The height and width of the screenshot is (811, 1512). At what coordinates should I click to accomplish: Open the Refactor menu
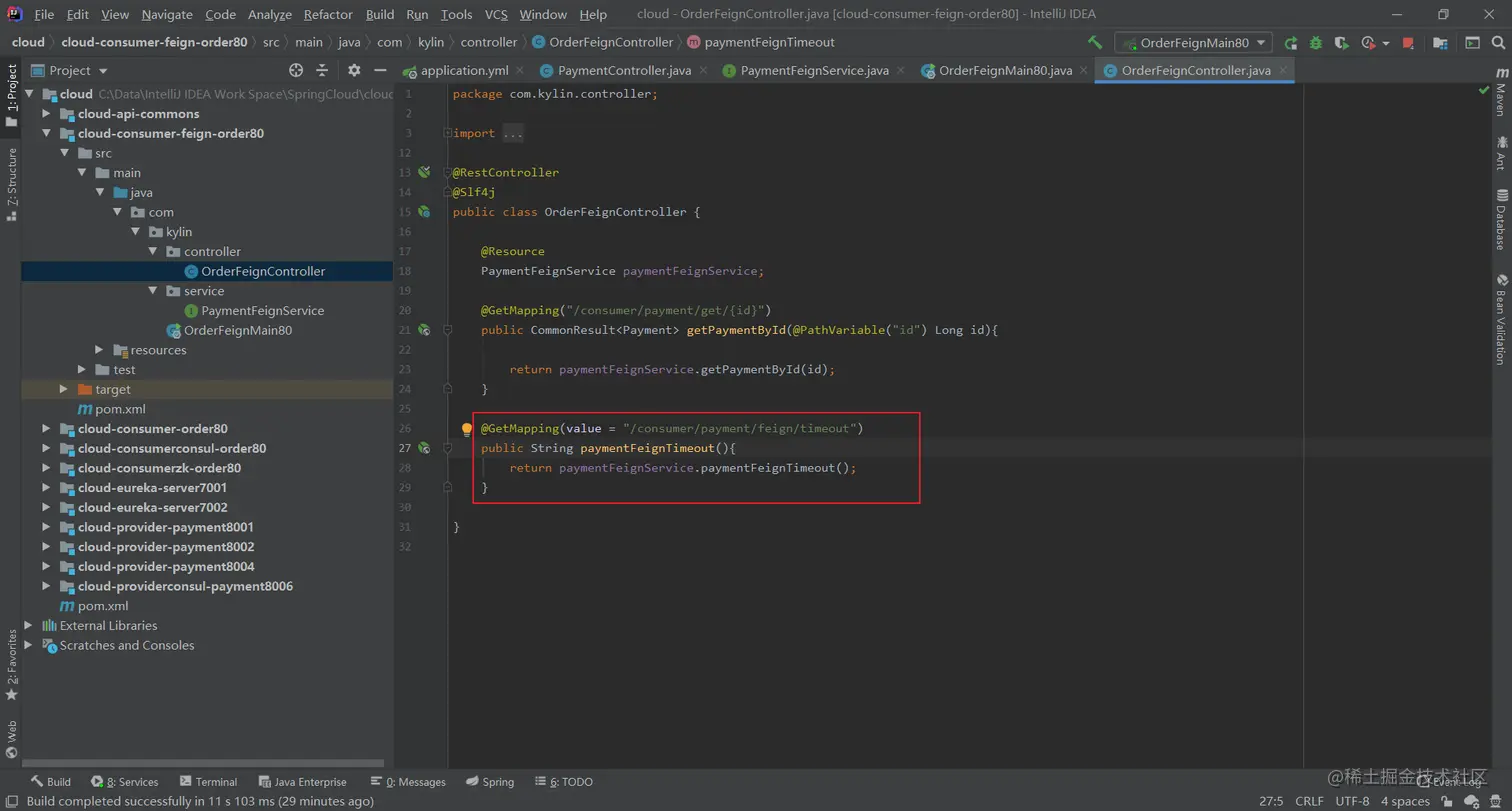tap(328, 14)
